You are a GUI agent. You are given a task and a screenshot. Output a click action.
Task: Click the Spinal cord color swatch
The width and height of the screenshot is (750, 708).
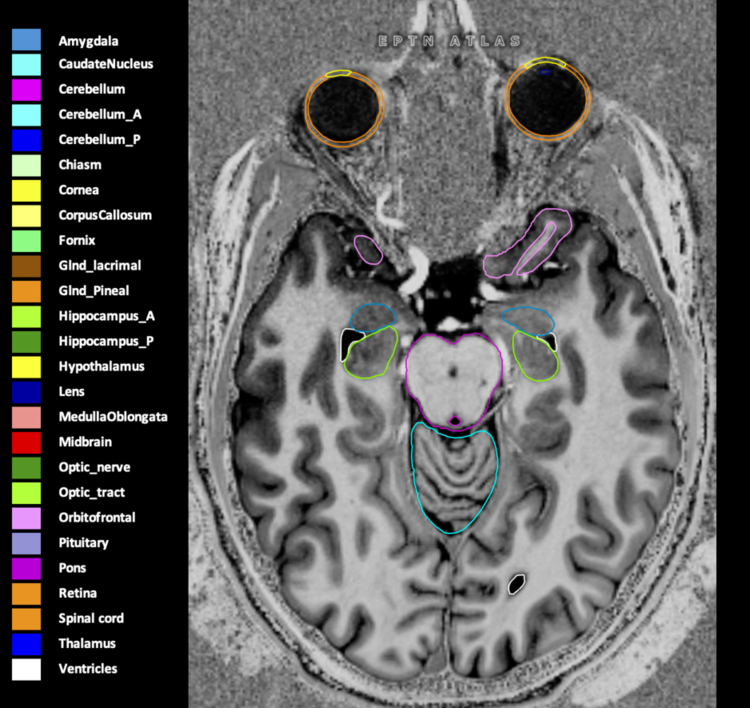[x=26, y=619]
